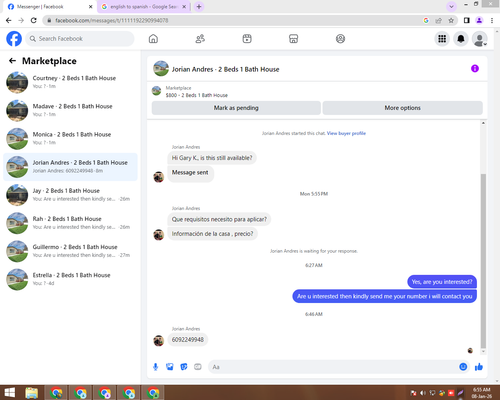The width and height of the screenshot is (500, 400).
Task: Open the Madave 2 Beds 1 Bath House chat
Action: 70,110
